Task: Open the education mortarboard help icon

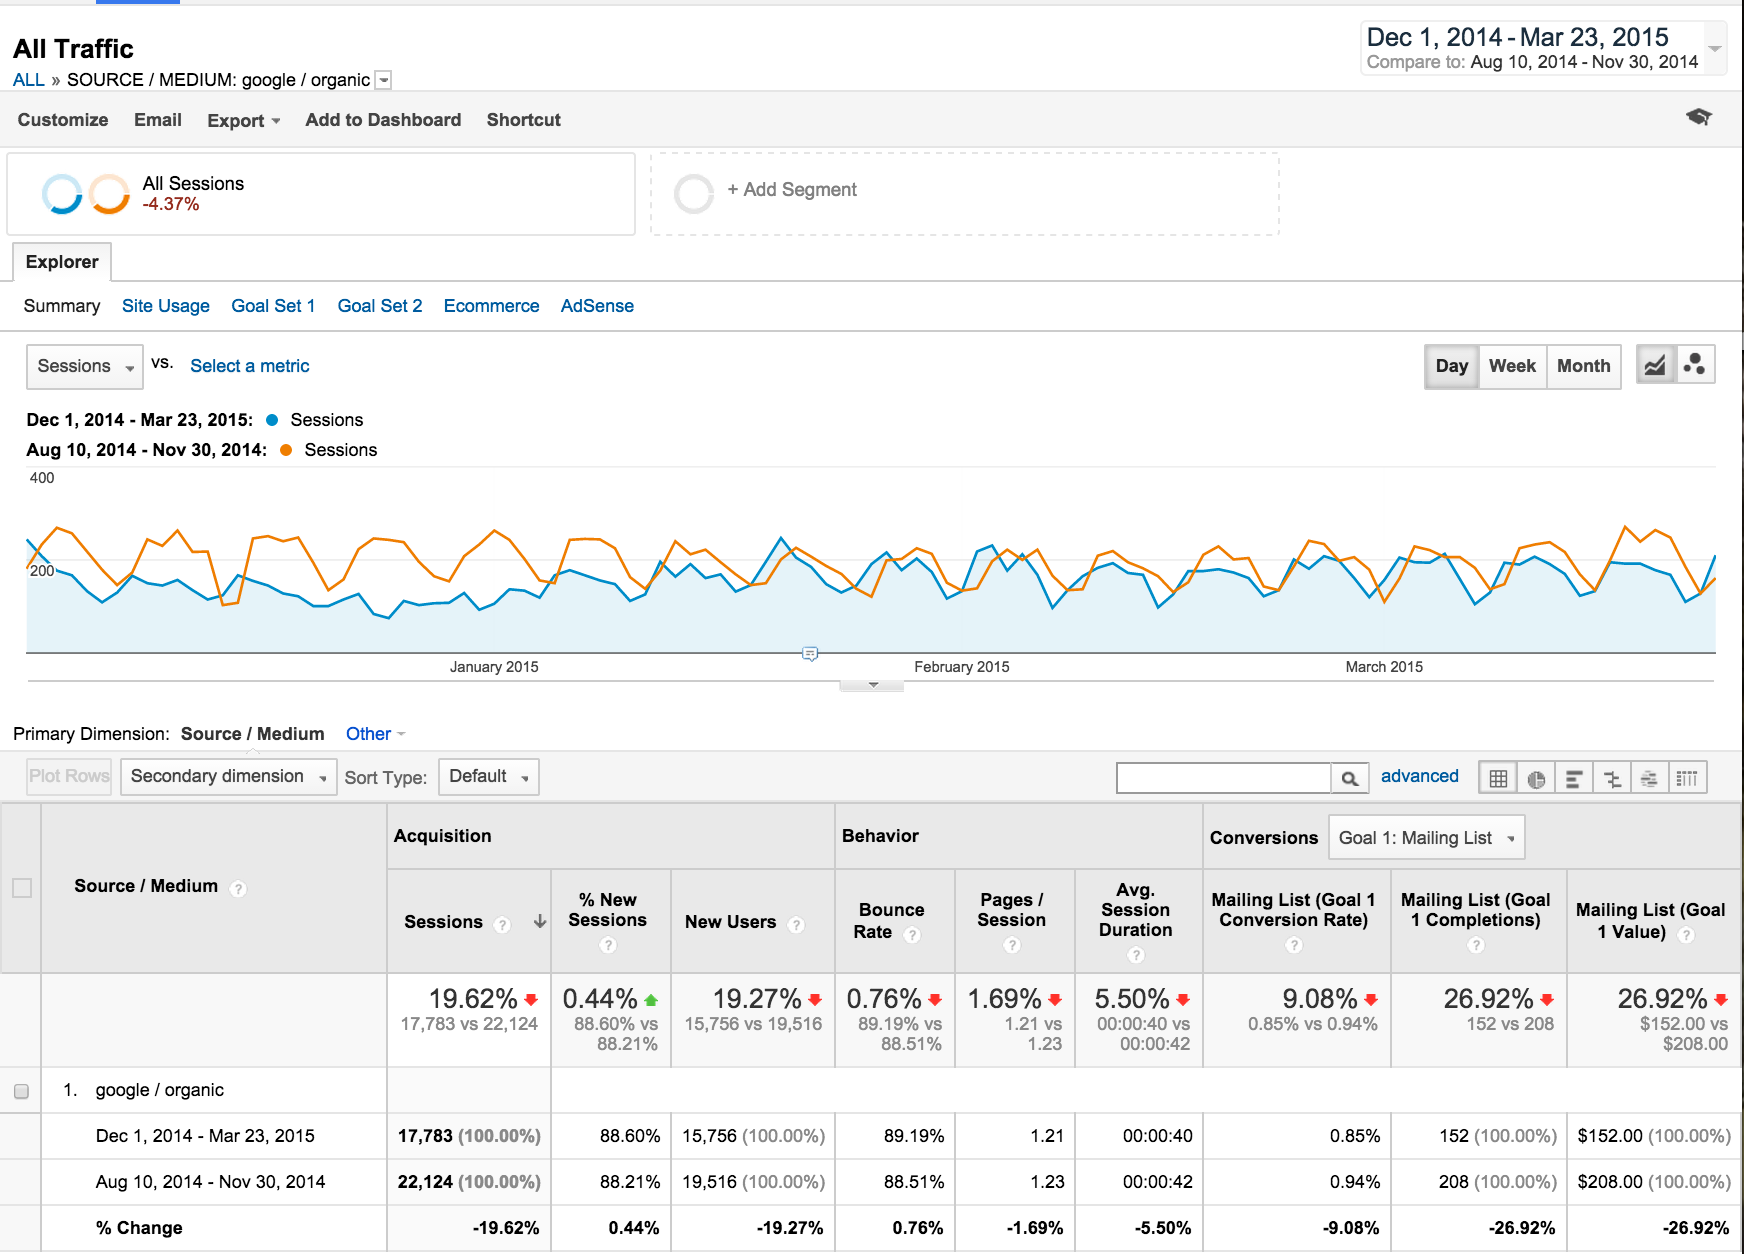Action: pos(1698,117)
